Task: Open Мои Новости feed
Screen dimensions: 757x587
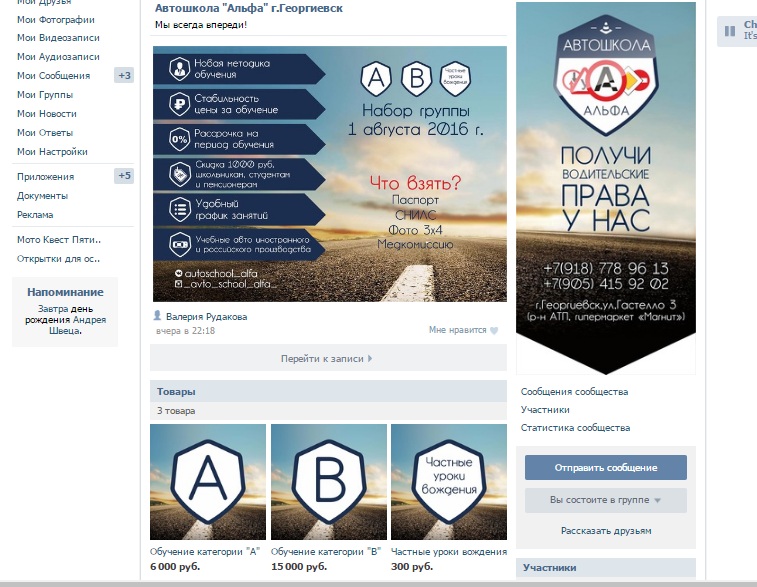Action: coord(46,113)
